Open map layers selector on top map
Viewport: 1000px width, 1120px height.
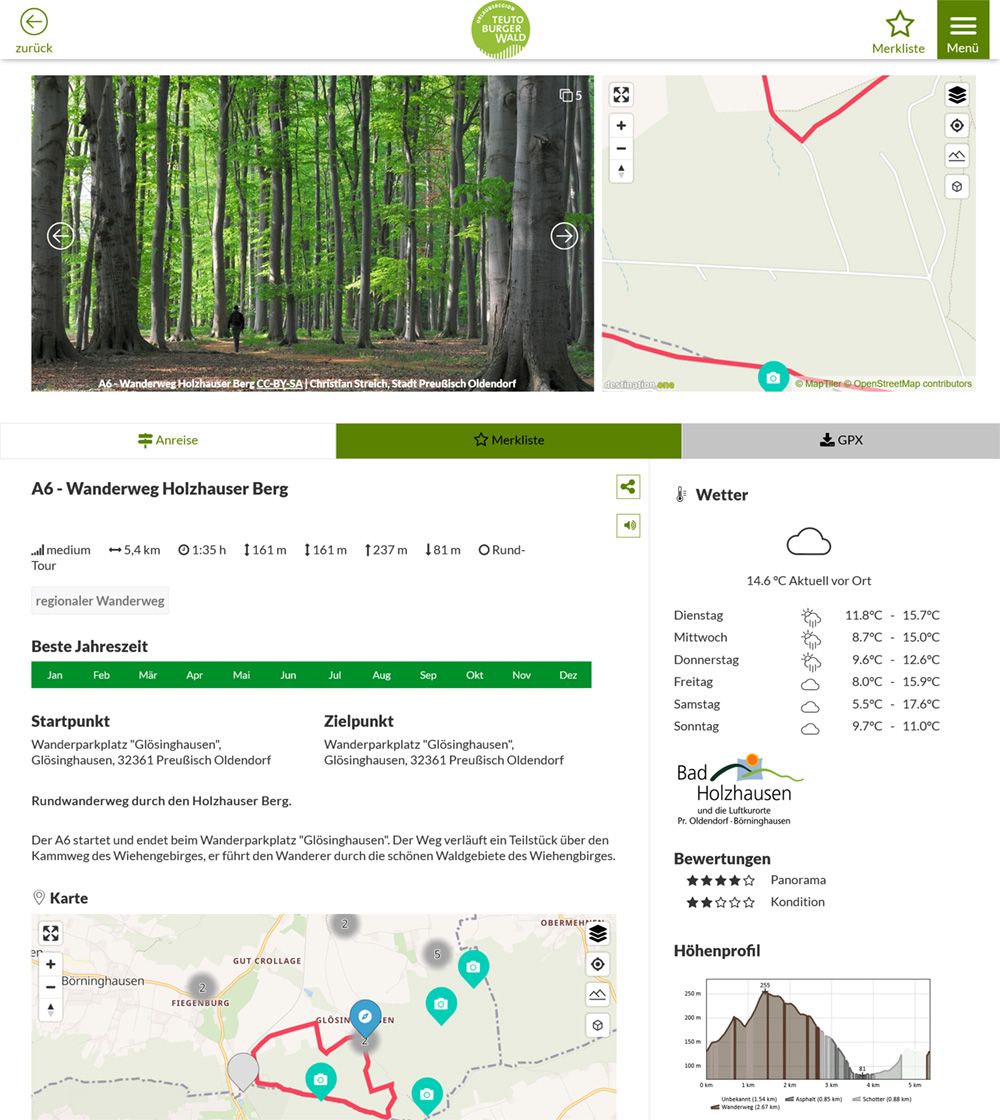957,95
